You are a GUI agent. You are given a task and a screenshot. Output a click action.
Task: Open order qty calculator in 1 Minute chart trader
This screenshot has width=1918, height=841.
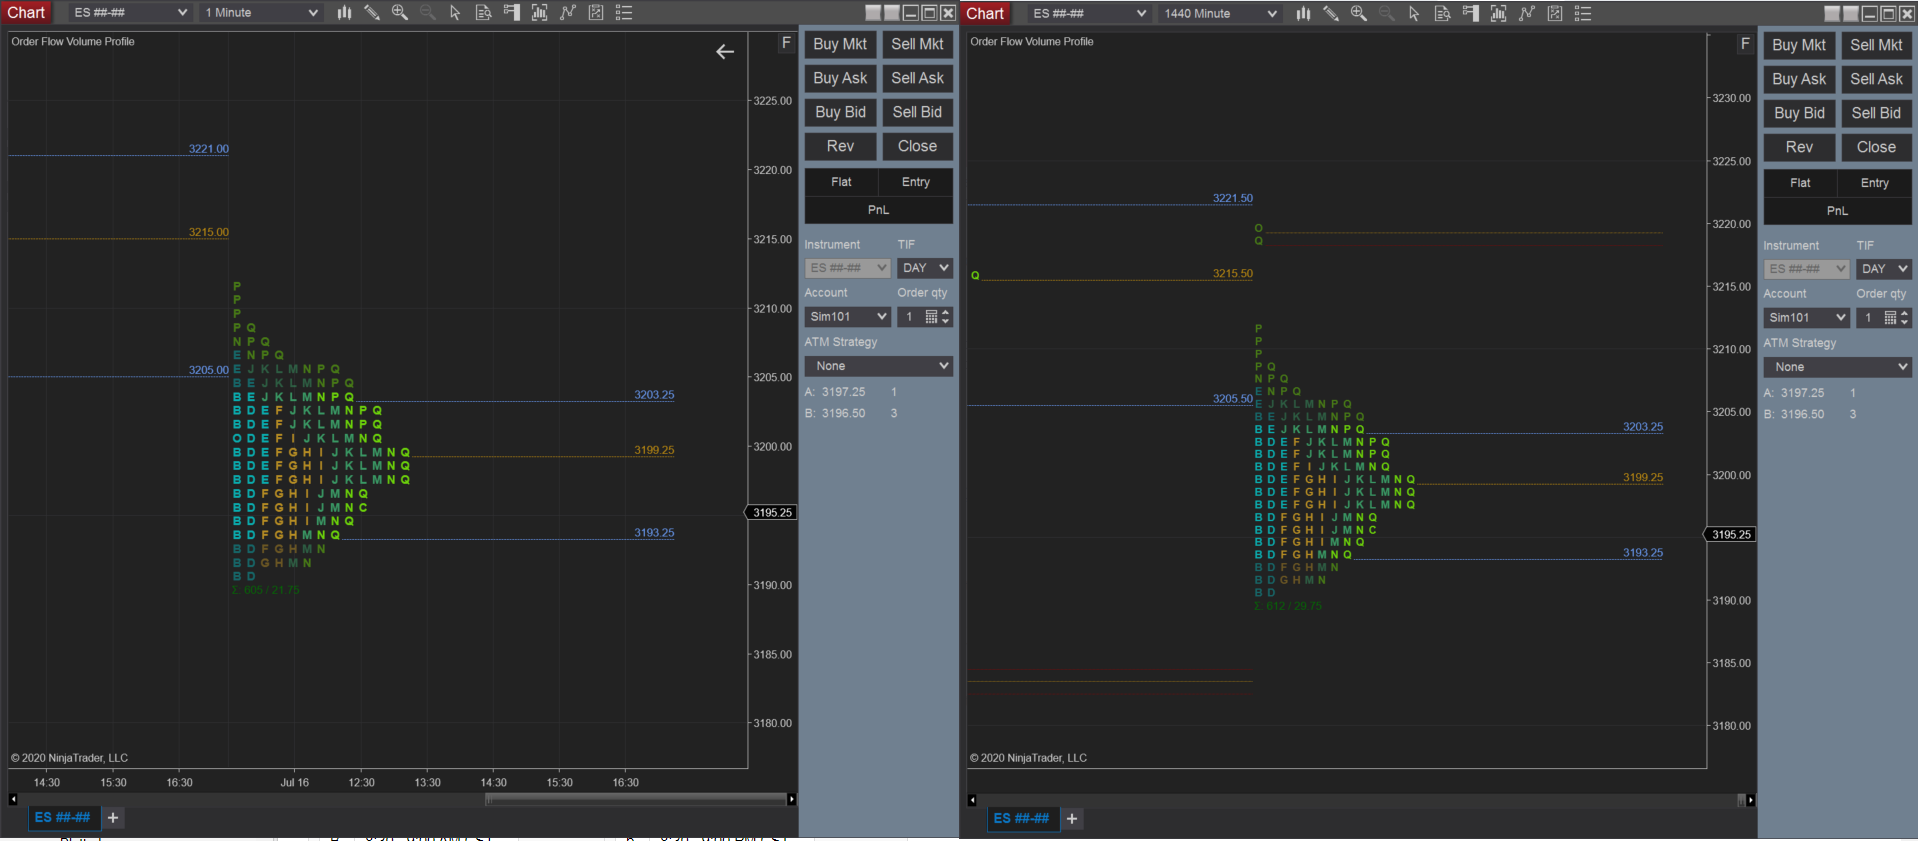click(931, 317)
